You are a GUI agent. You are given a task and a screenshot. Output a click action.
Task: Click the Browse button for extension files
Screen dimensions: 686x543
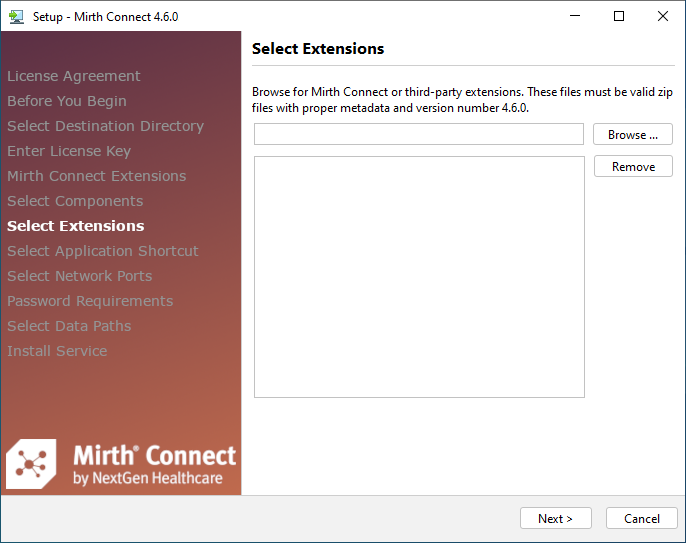click(632, 135)
